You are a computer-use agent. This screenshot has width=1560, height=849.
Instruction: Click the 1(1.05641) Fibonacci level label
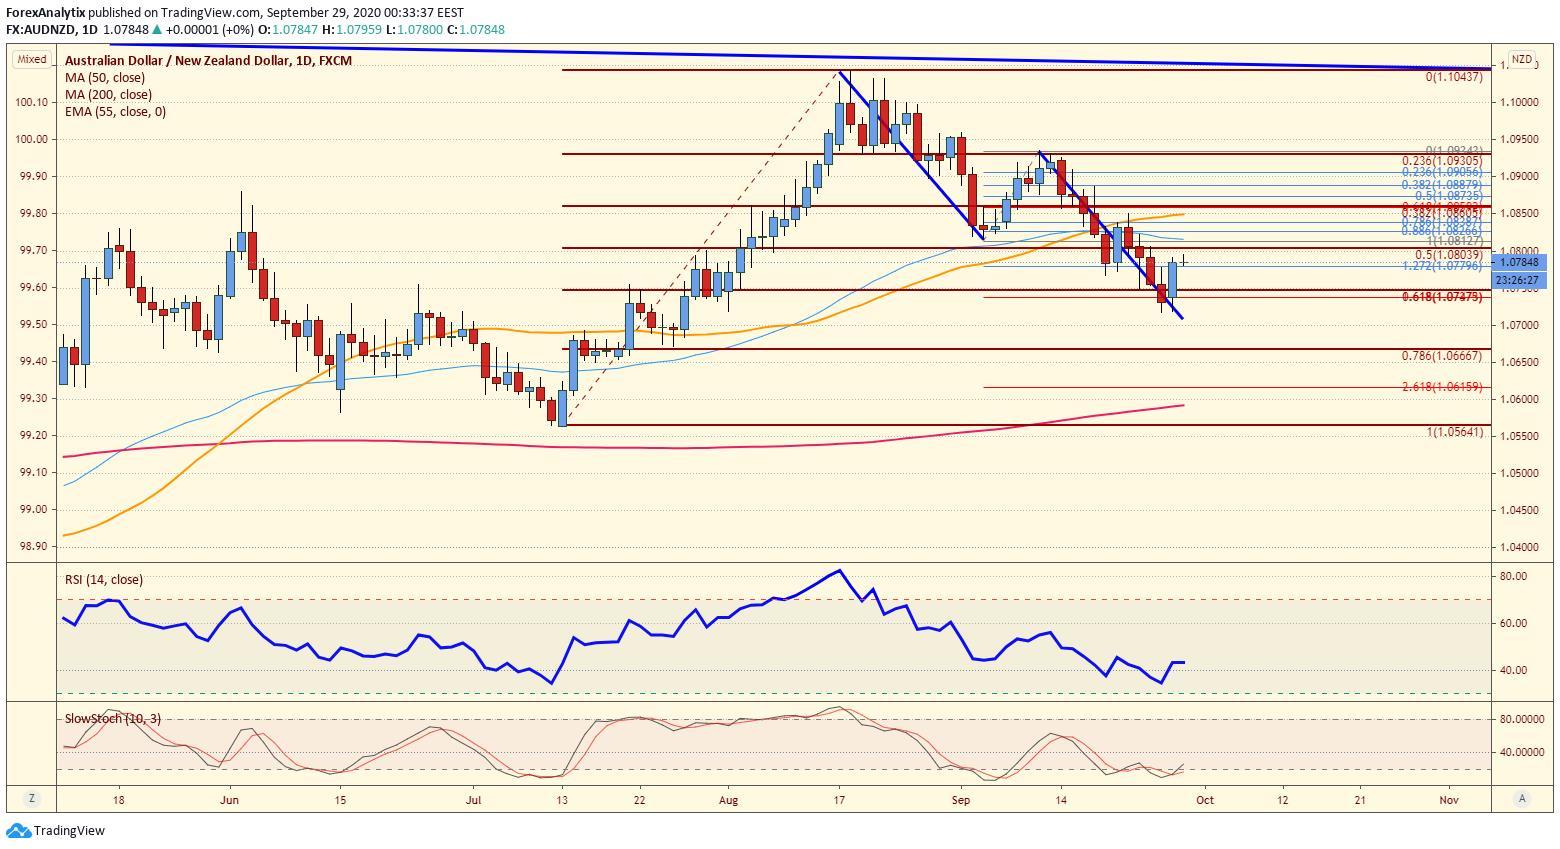pos(1455,432)
